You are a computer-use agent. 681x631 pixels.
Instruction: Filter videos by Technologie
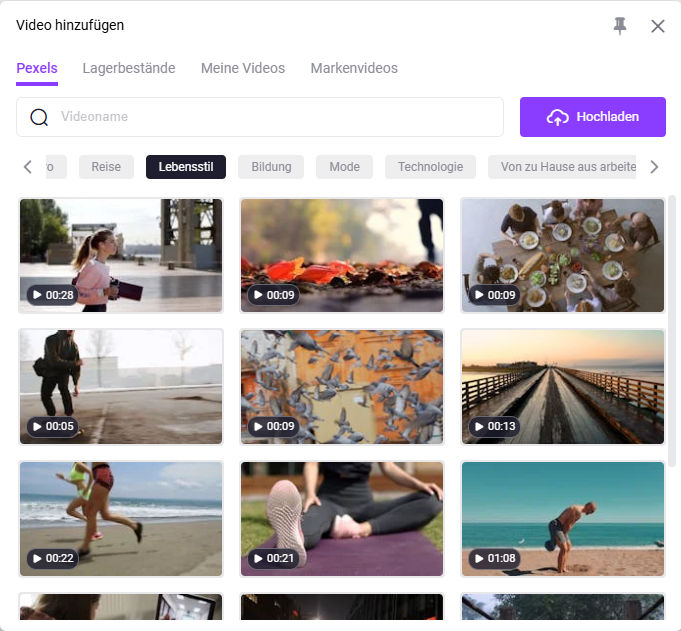pos(430,167)
